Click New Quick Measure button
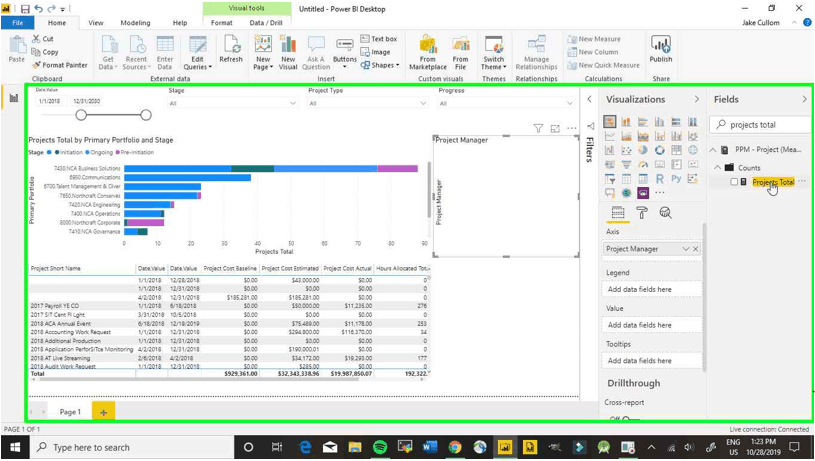The width and height of the screenshot is (815, 461). (603, 65)
